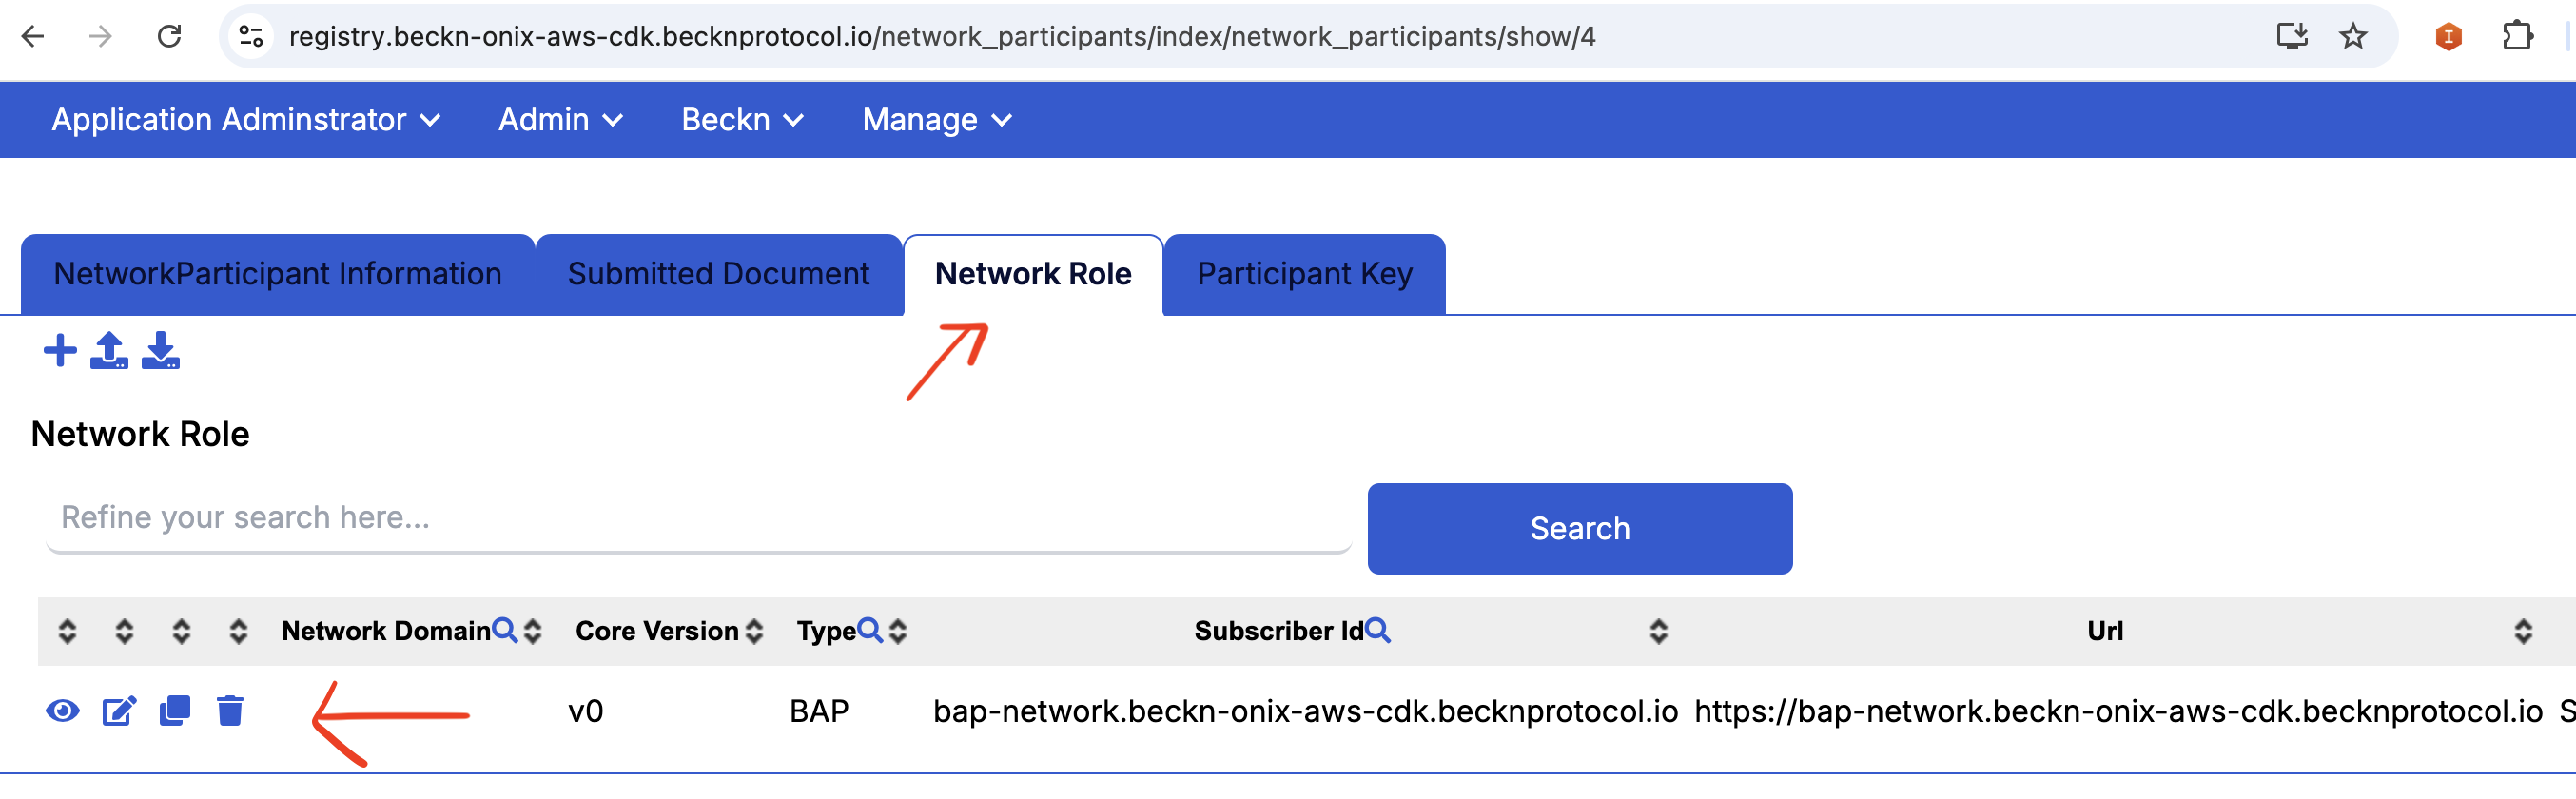Image resolution: width=2576 pixels, height=799 pixels.
Task: Add a new network role record
Action: click(x=59, y=351)
